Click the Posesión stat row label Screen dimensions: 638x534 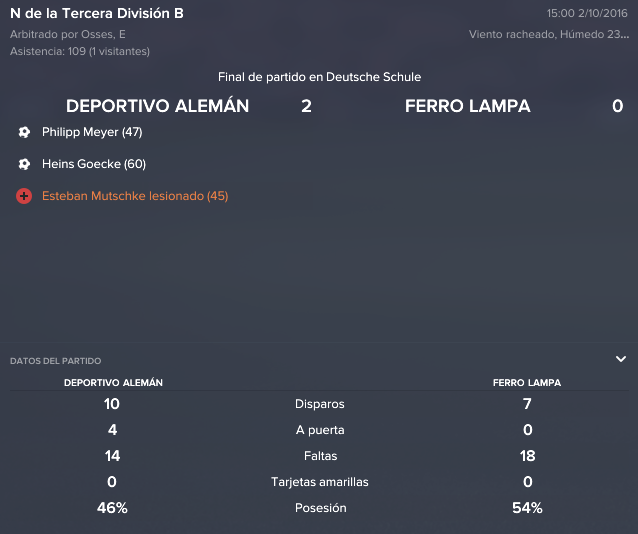pos(321,508)
